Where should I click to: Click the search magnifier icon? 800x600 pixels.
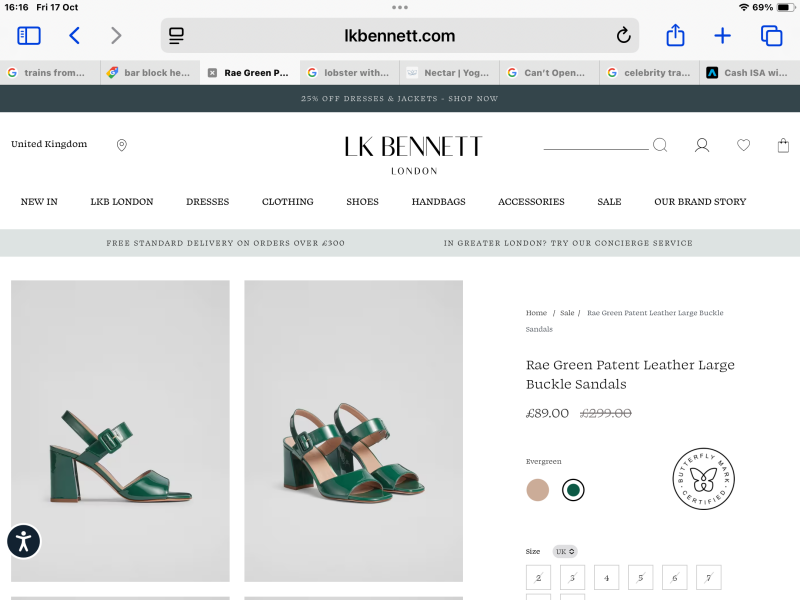(x=660, y=145)
